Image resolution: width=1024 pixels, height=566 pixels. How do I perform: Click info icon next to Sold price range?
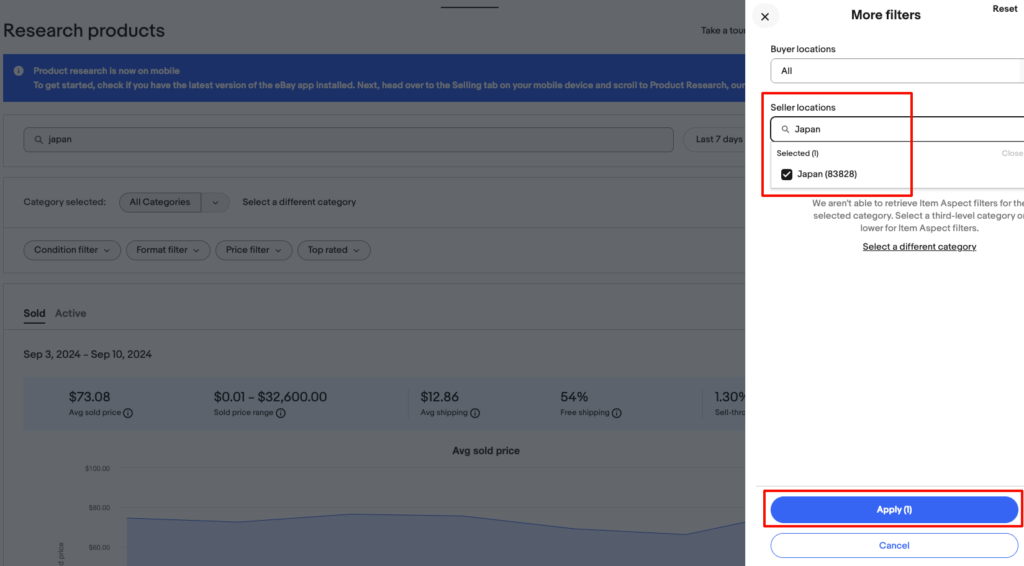(x=281, y=413)
